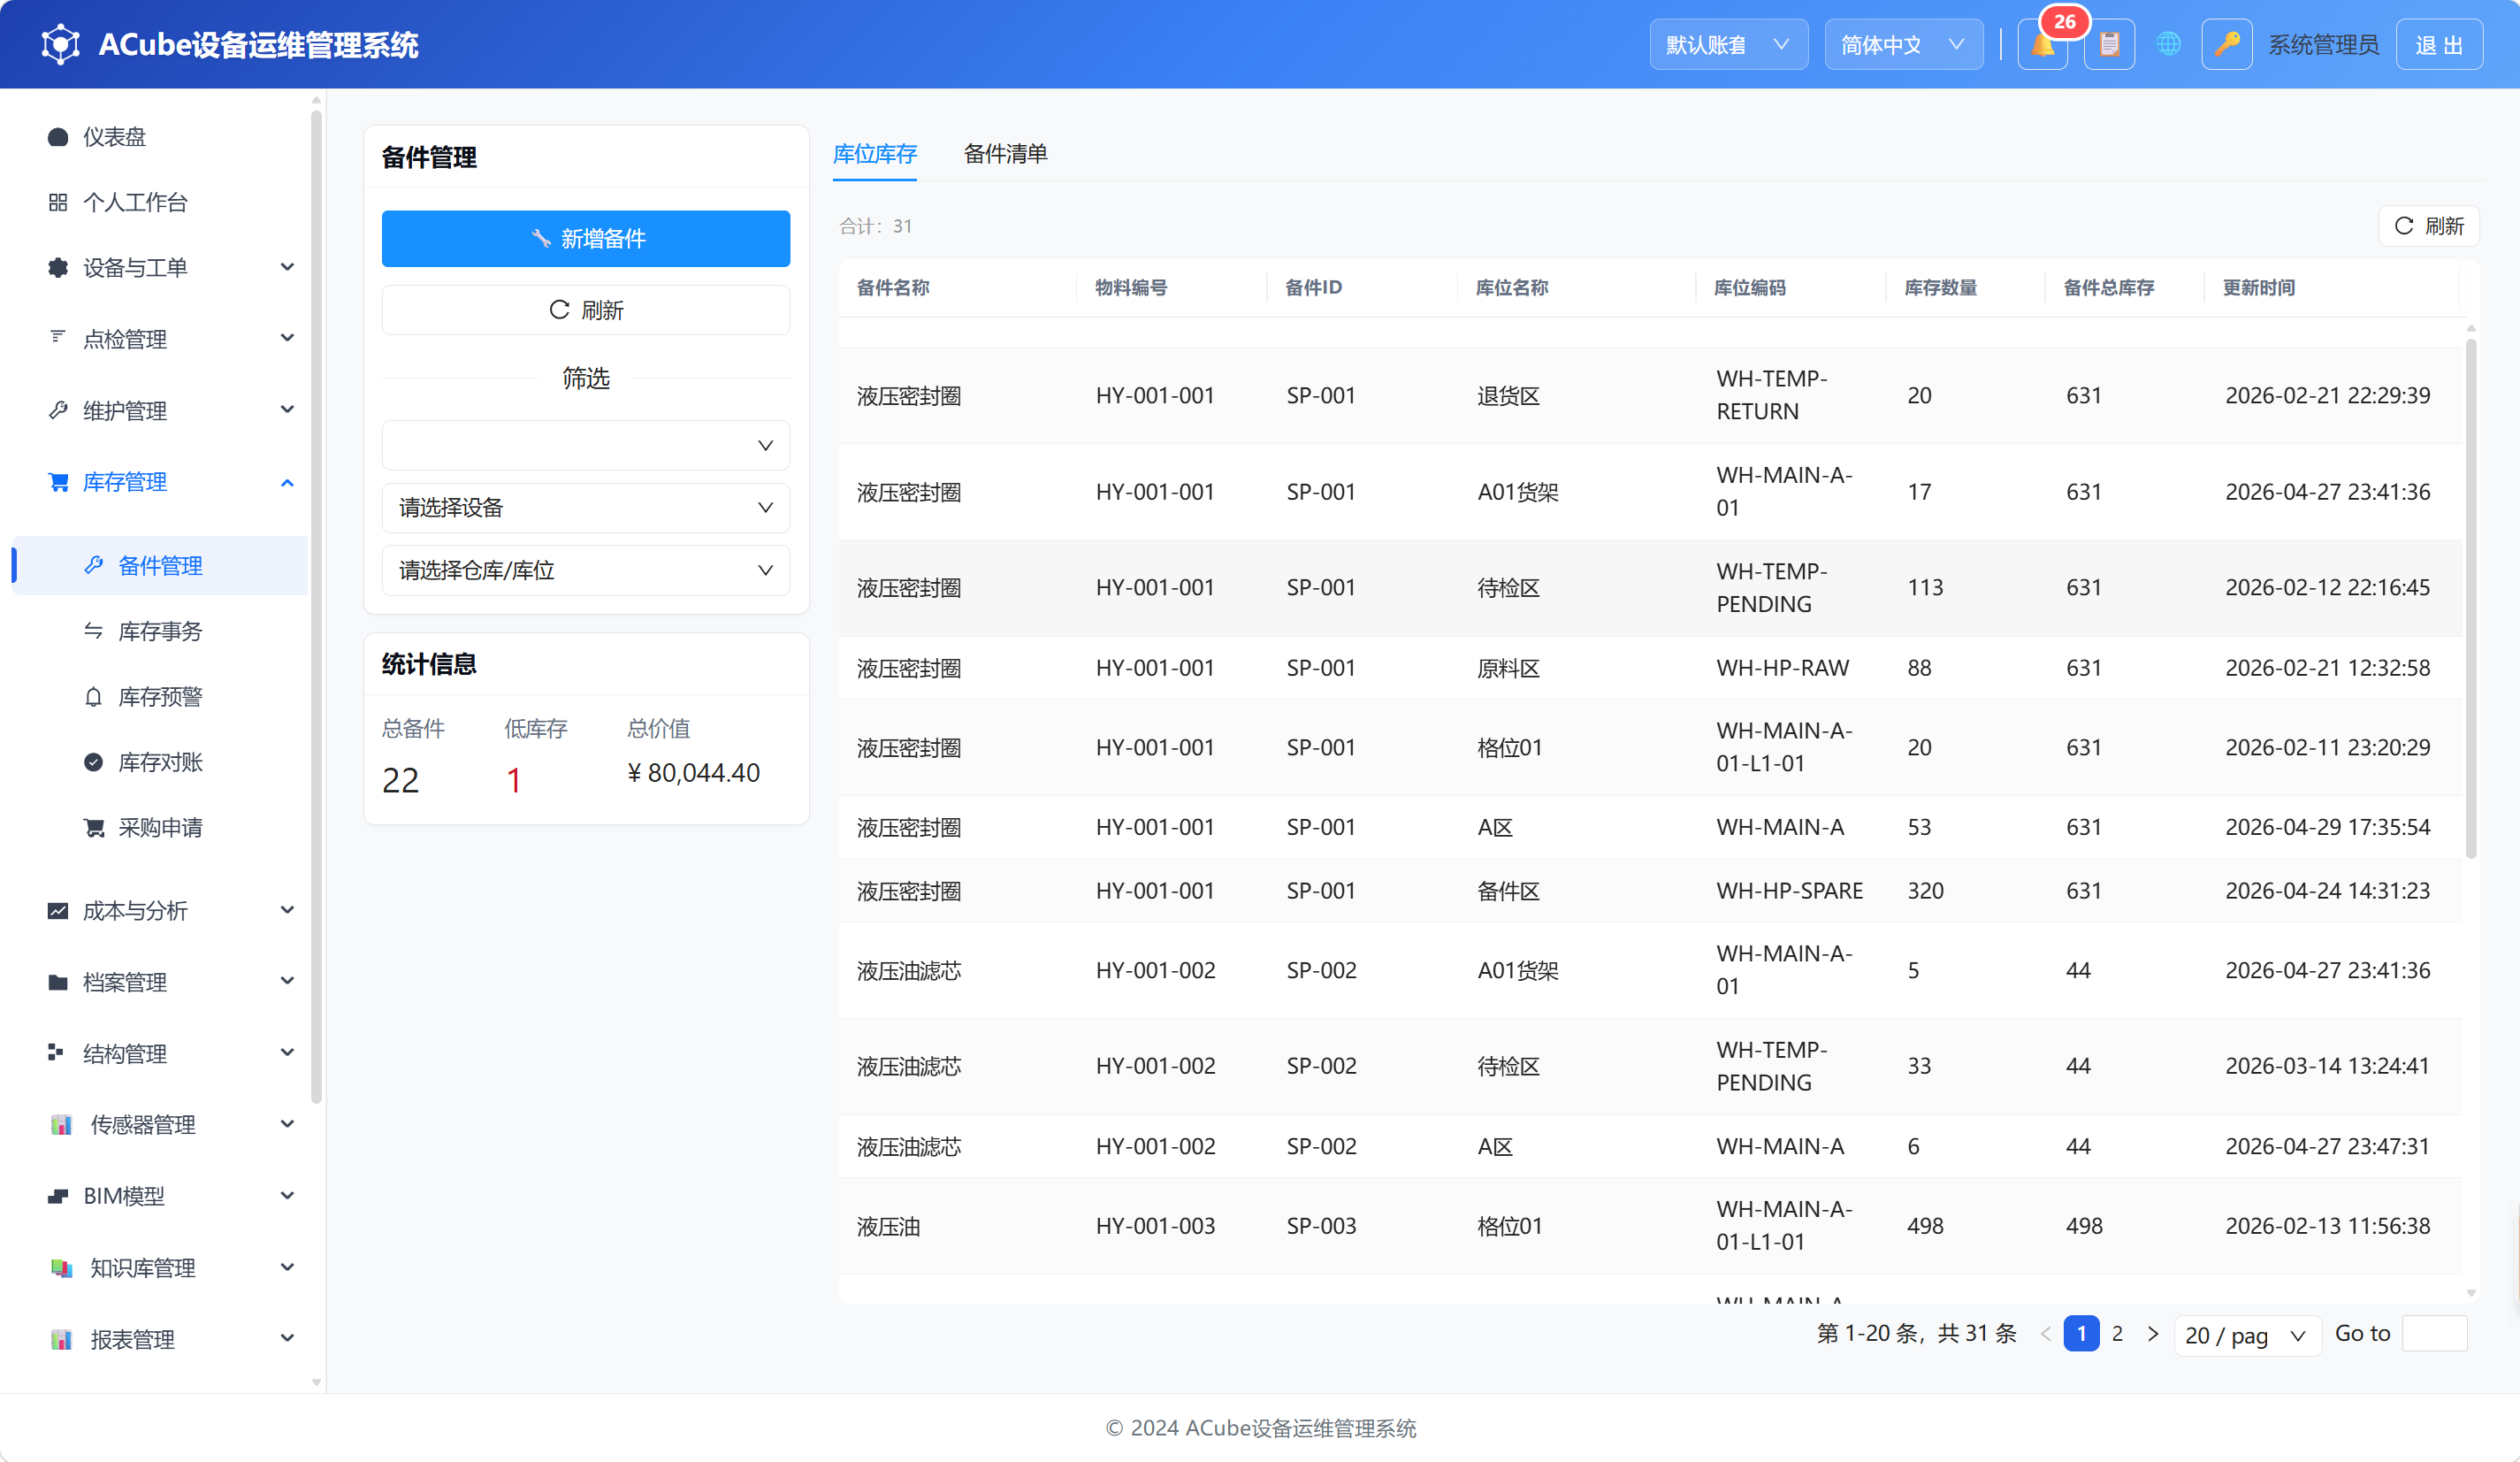The height and width of the screenshot is (1462, 2520).
Task: Click the shopping cart icon beside 库存管理
Action: pyautogui.click(x=58, y=482)
